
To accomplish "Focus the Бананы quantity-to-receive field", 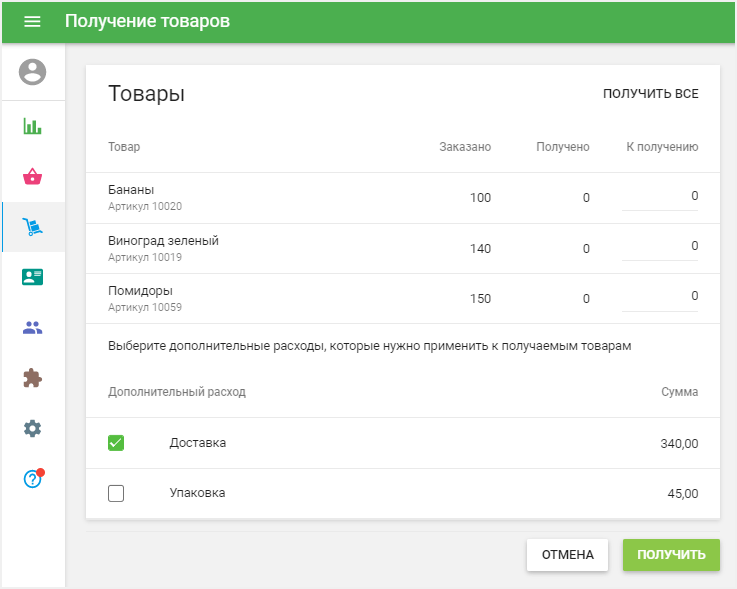I will pos(660,197).
